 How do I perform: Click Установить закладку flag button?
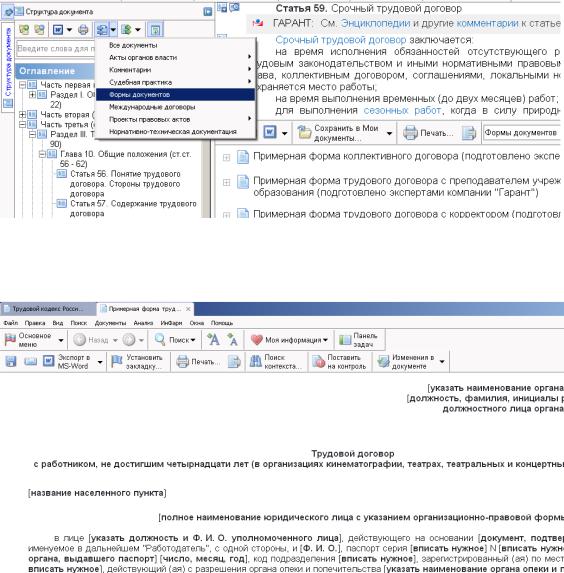point(137,361)
